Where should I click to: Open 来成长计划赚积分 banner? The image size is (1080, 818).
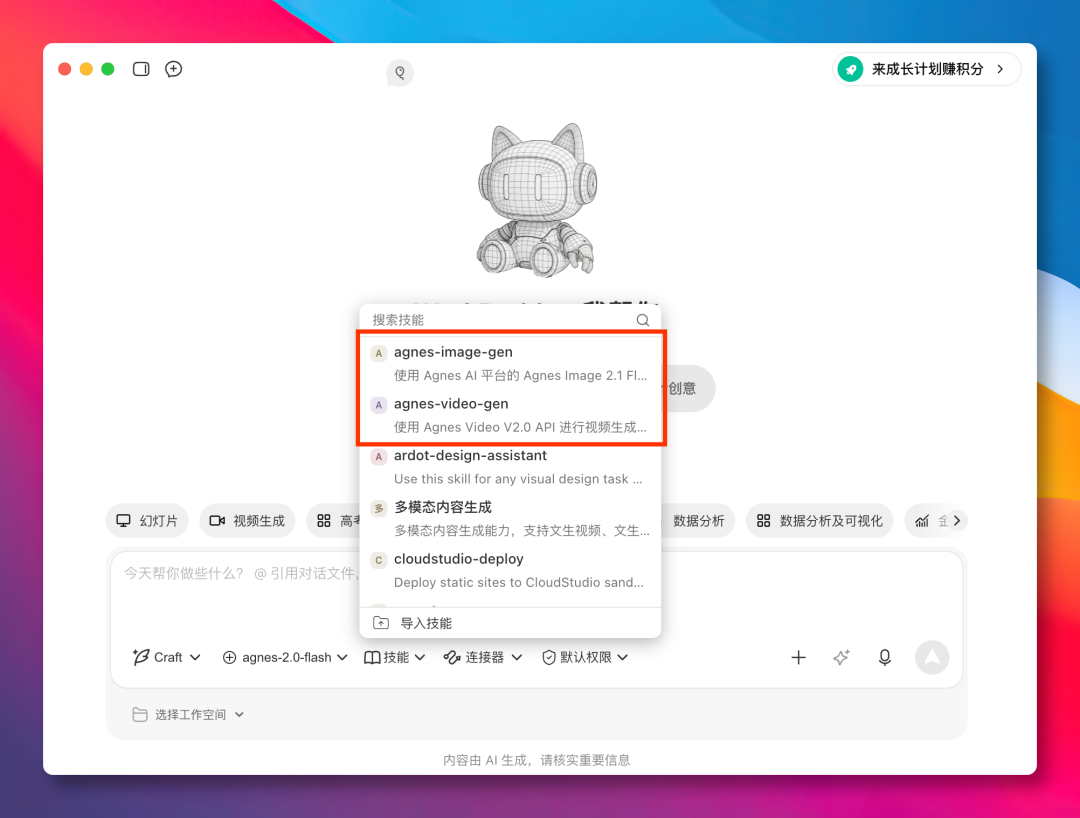point(926,69)
